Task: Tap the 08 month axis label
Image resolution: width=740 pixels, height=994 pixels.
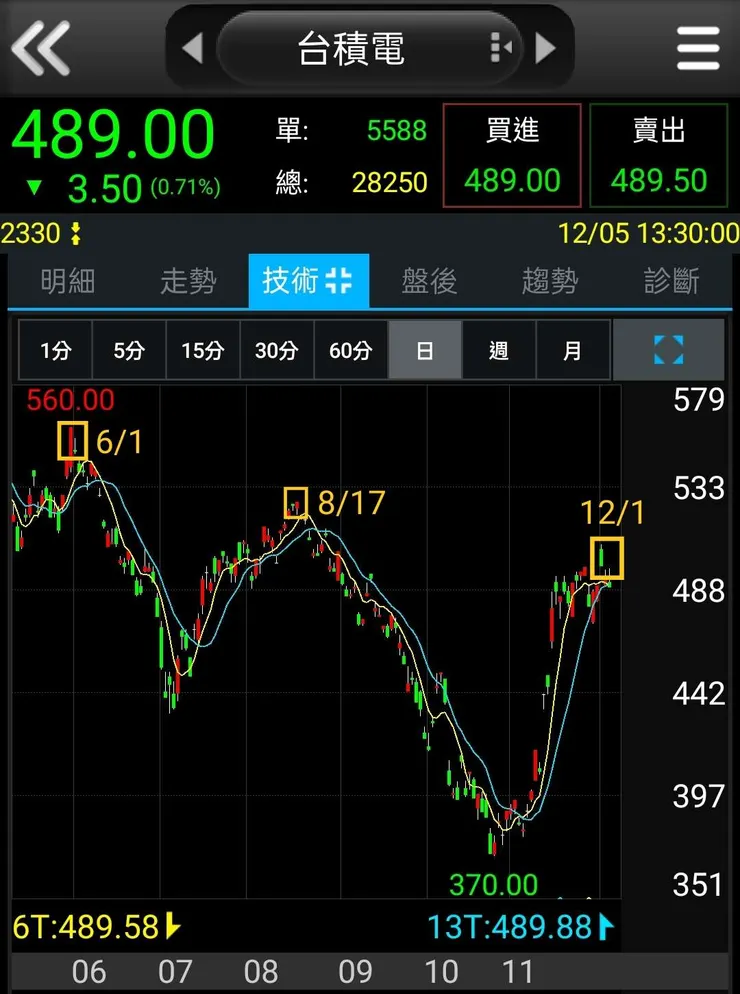Action: pyautogui.click(x=261, y=972)
